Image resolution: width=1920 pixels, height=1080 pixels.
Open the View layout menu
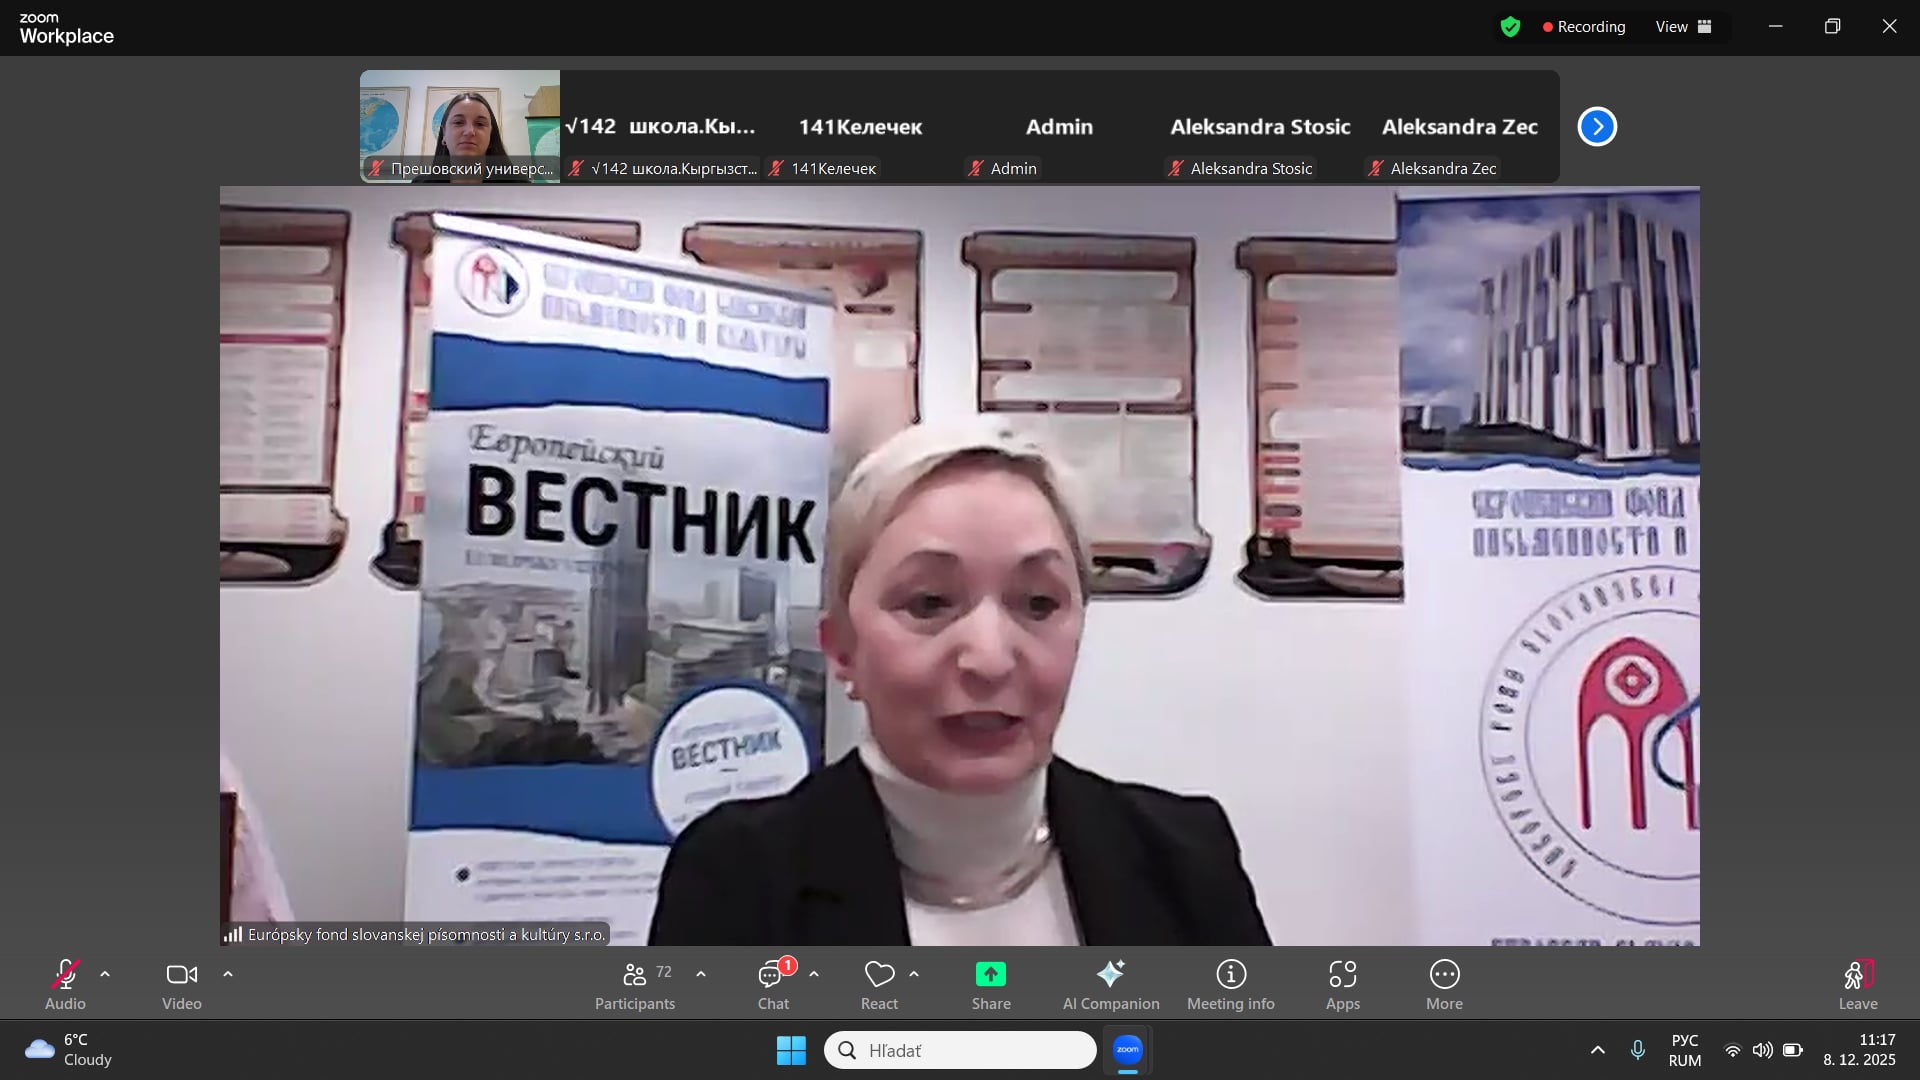[1683, 27]
